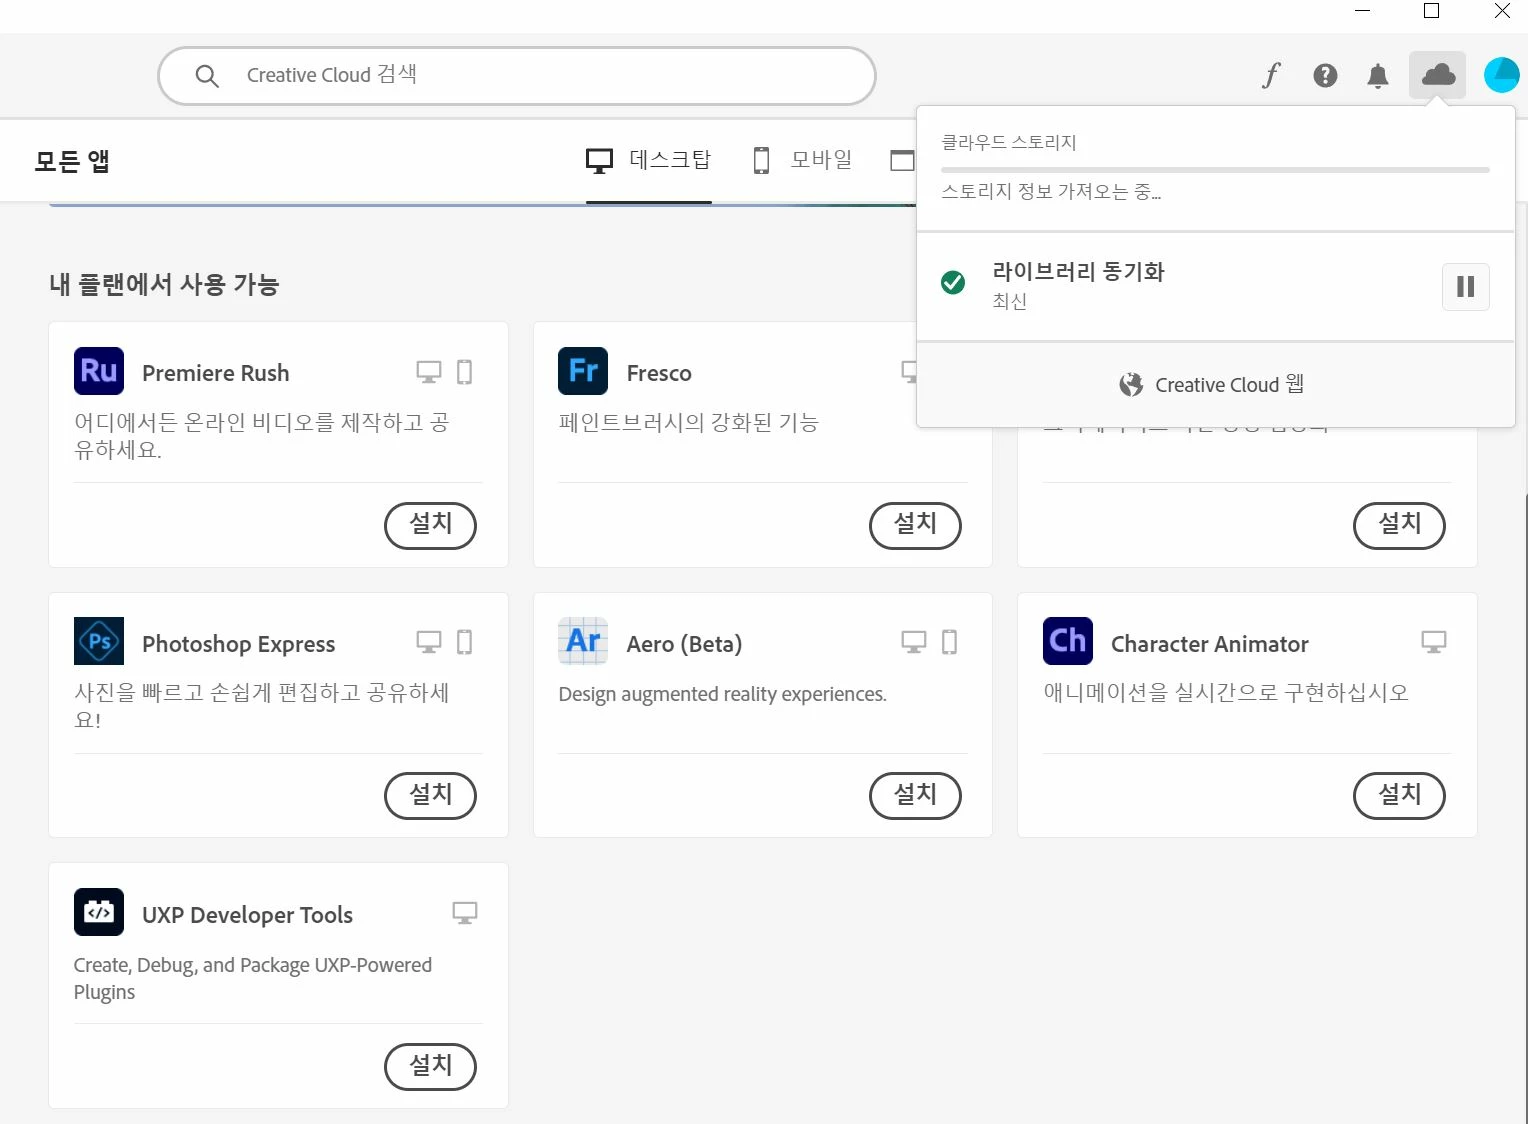Install Fresco with 설치 button
This screenshot has width=1528, height=1124.
(x=915, y=525)
